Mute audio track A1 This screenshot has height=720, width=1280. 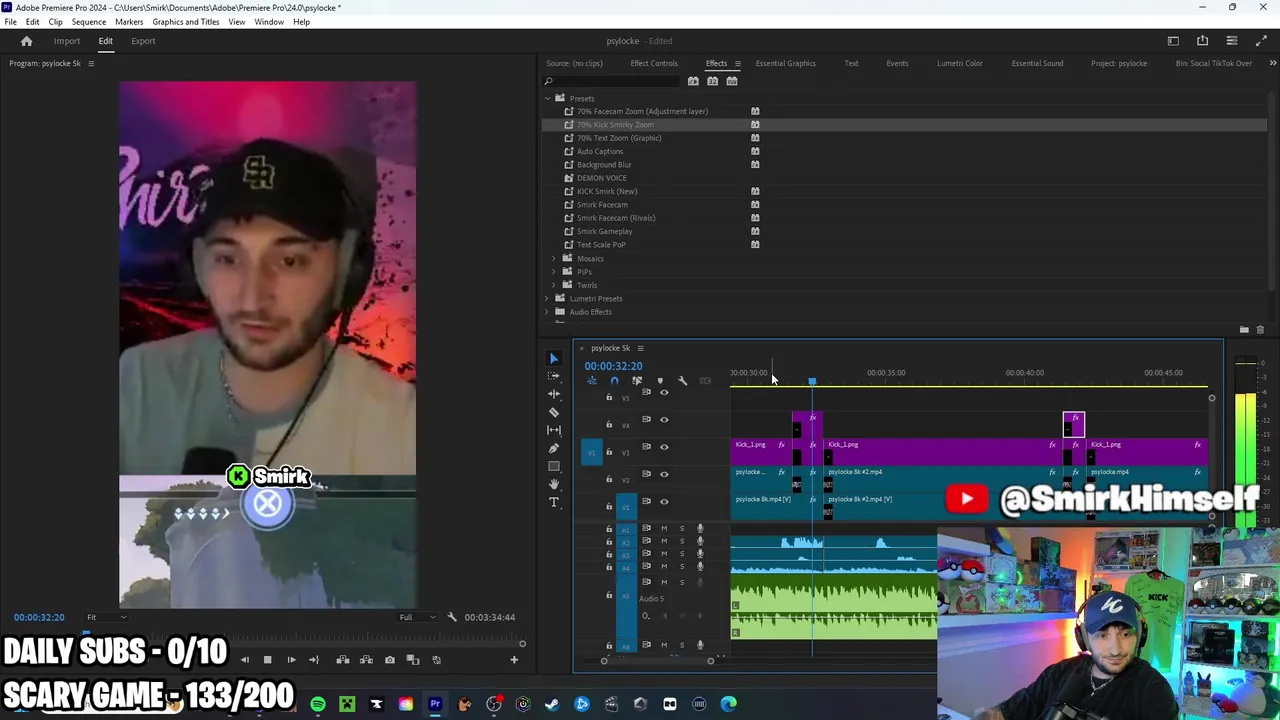(x=664, y=529)
